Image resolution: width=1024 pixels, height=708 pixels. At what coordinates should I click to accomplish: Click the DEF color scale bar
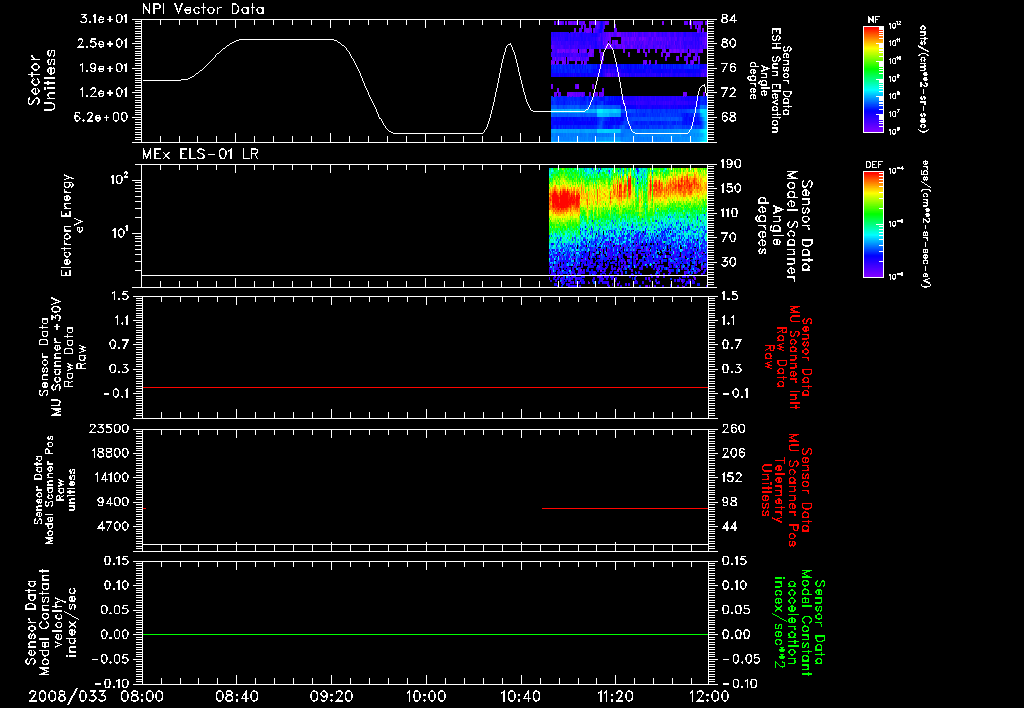pyautogui.click(x=873, y=224)
